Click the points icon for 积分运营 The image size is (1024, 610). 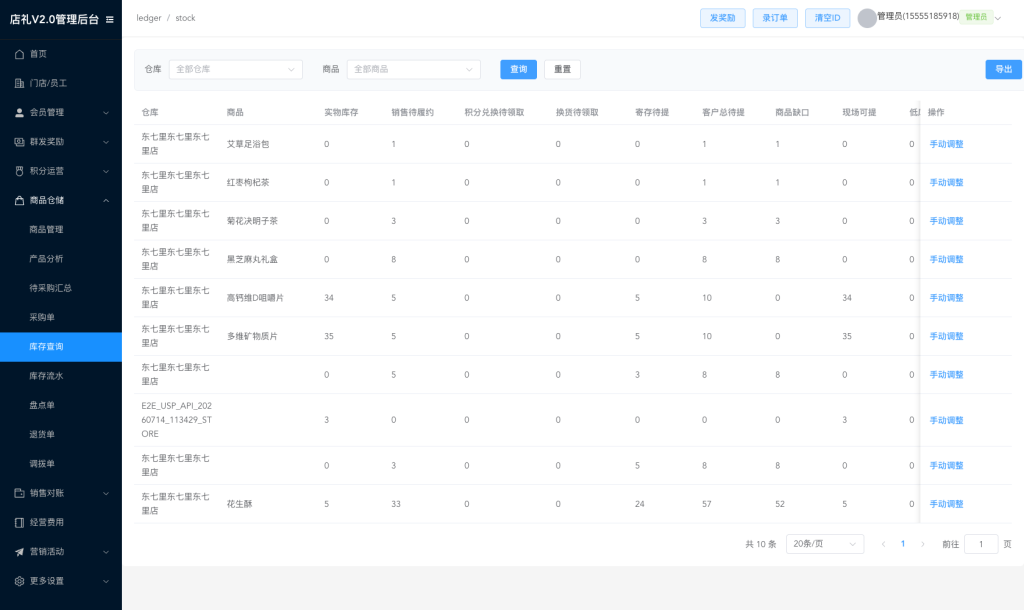coord(20,171)
